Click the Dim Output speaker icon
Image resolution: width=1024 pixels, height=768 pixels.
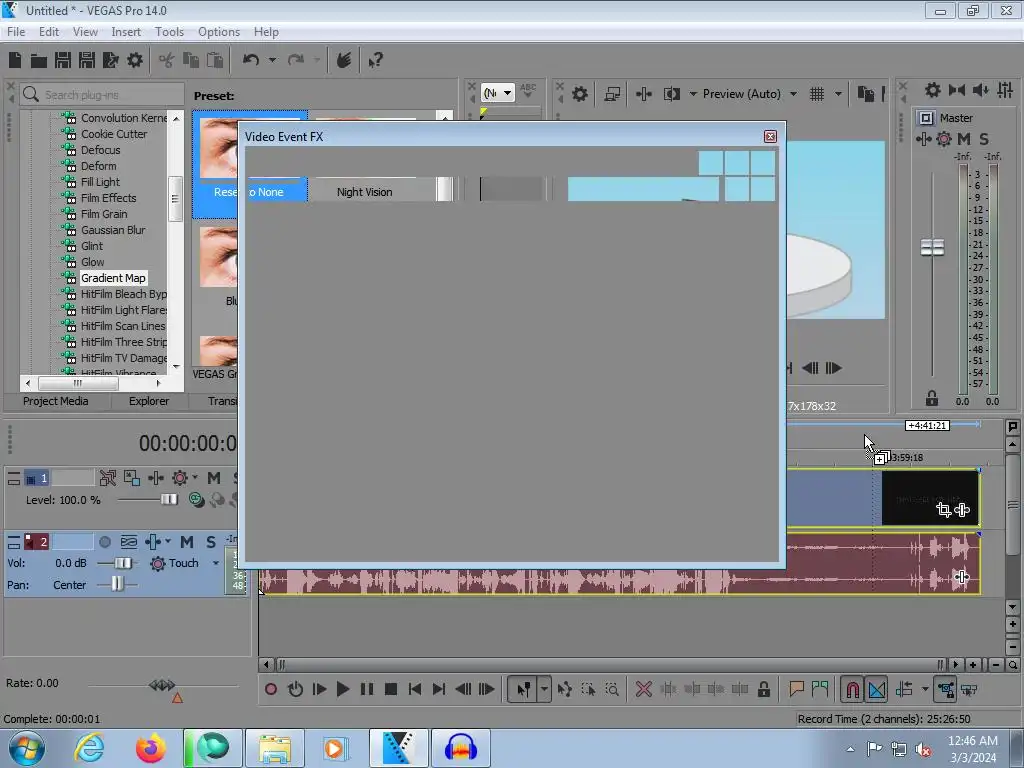click(x=980, y=90)
